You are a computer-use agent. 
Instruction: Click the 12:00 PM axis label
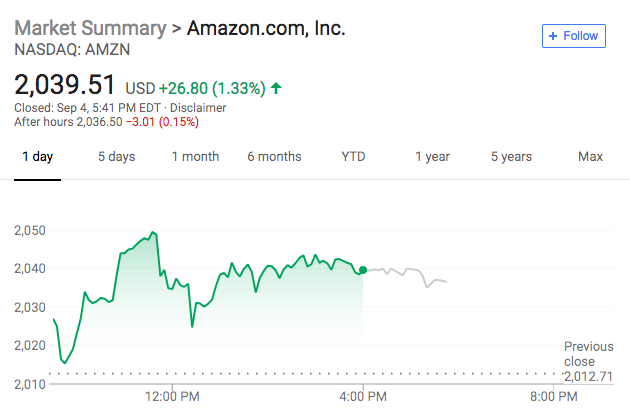[x=173, y=394]
